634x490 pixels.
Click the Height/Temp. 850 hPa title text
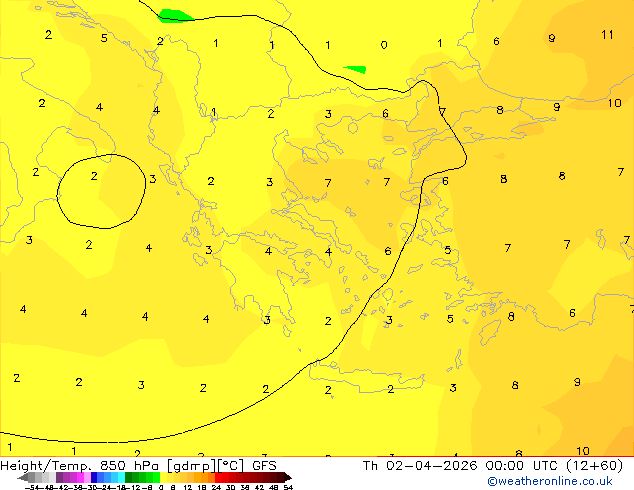pos(80,466)
